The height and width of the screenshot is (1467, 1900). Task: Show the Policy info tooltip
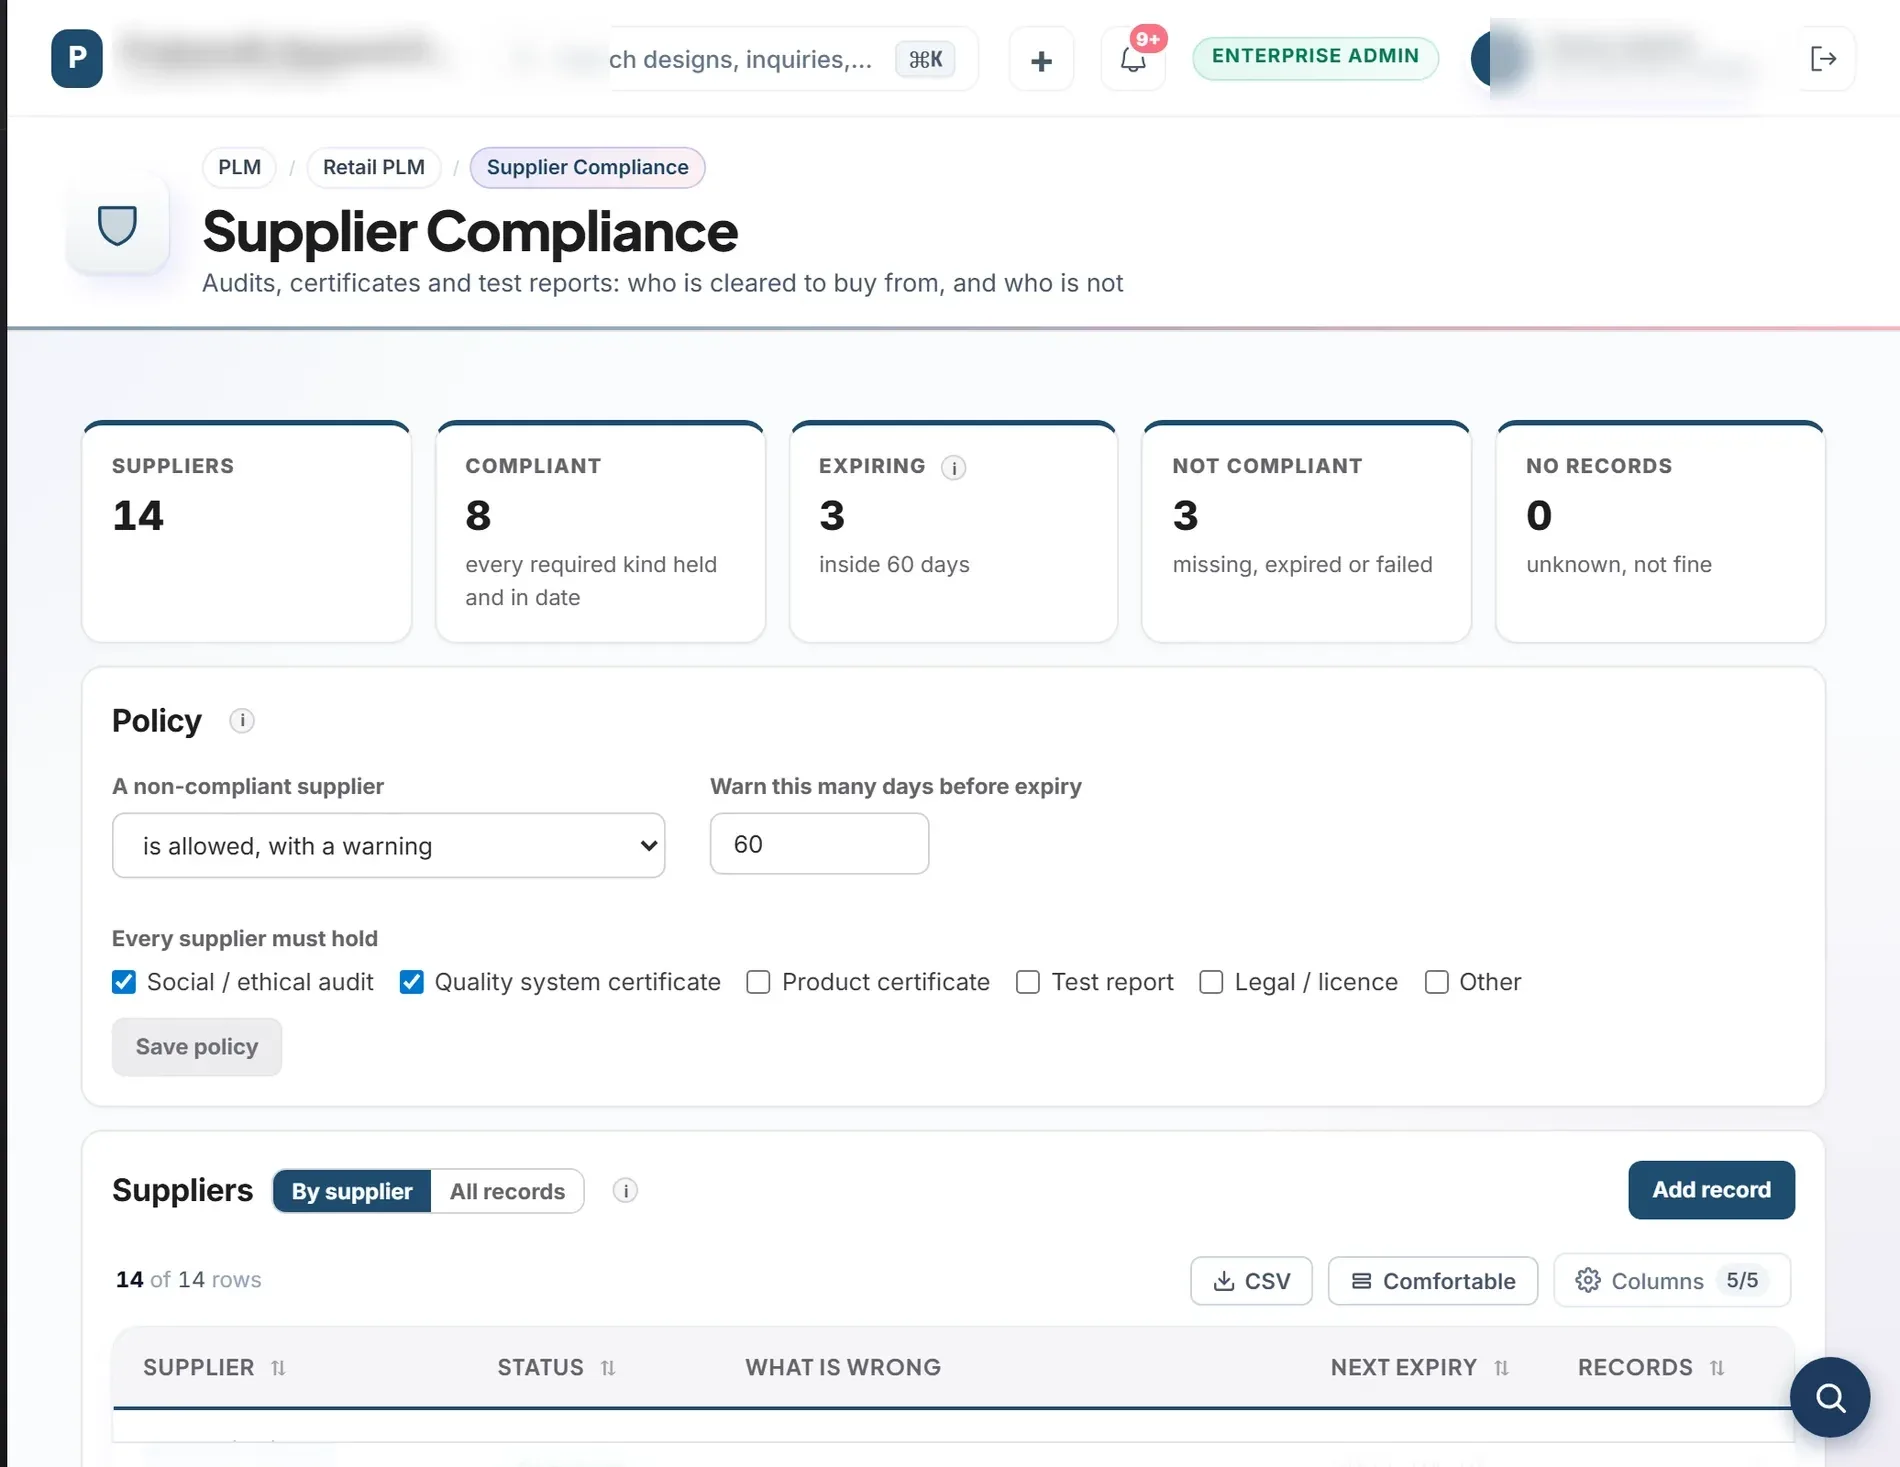pyautogui.click(x=241, y=720)
